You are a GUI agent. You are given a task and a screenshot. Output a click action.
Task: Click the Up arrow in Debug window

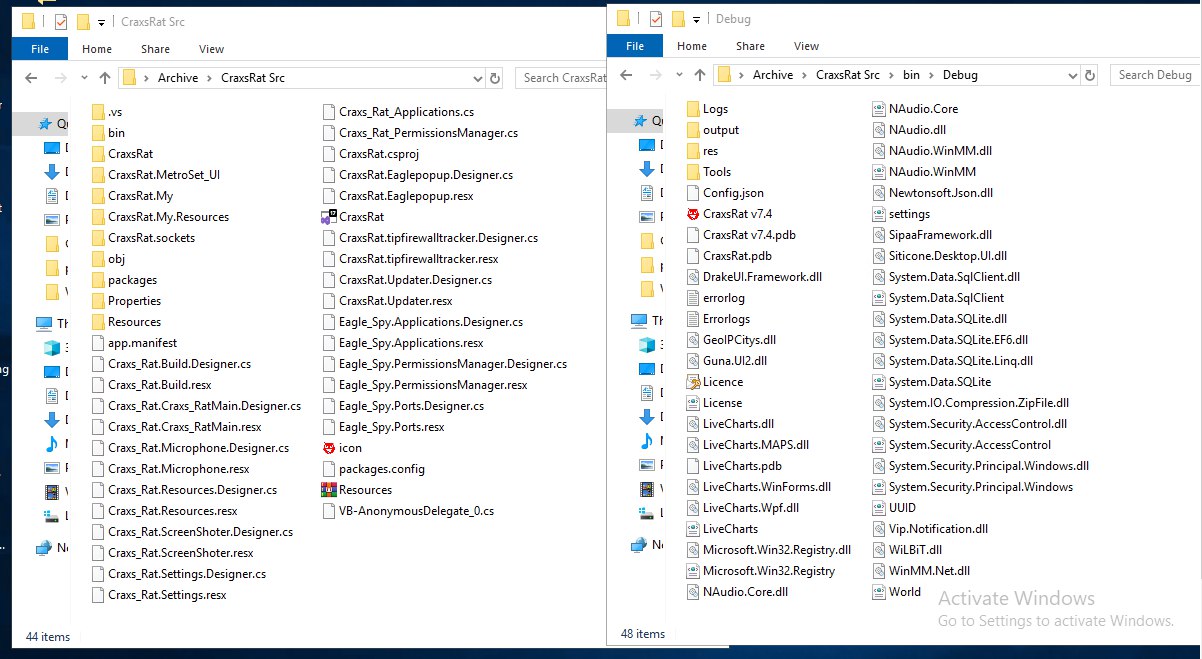click(700, 75)
